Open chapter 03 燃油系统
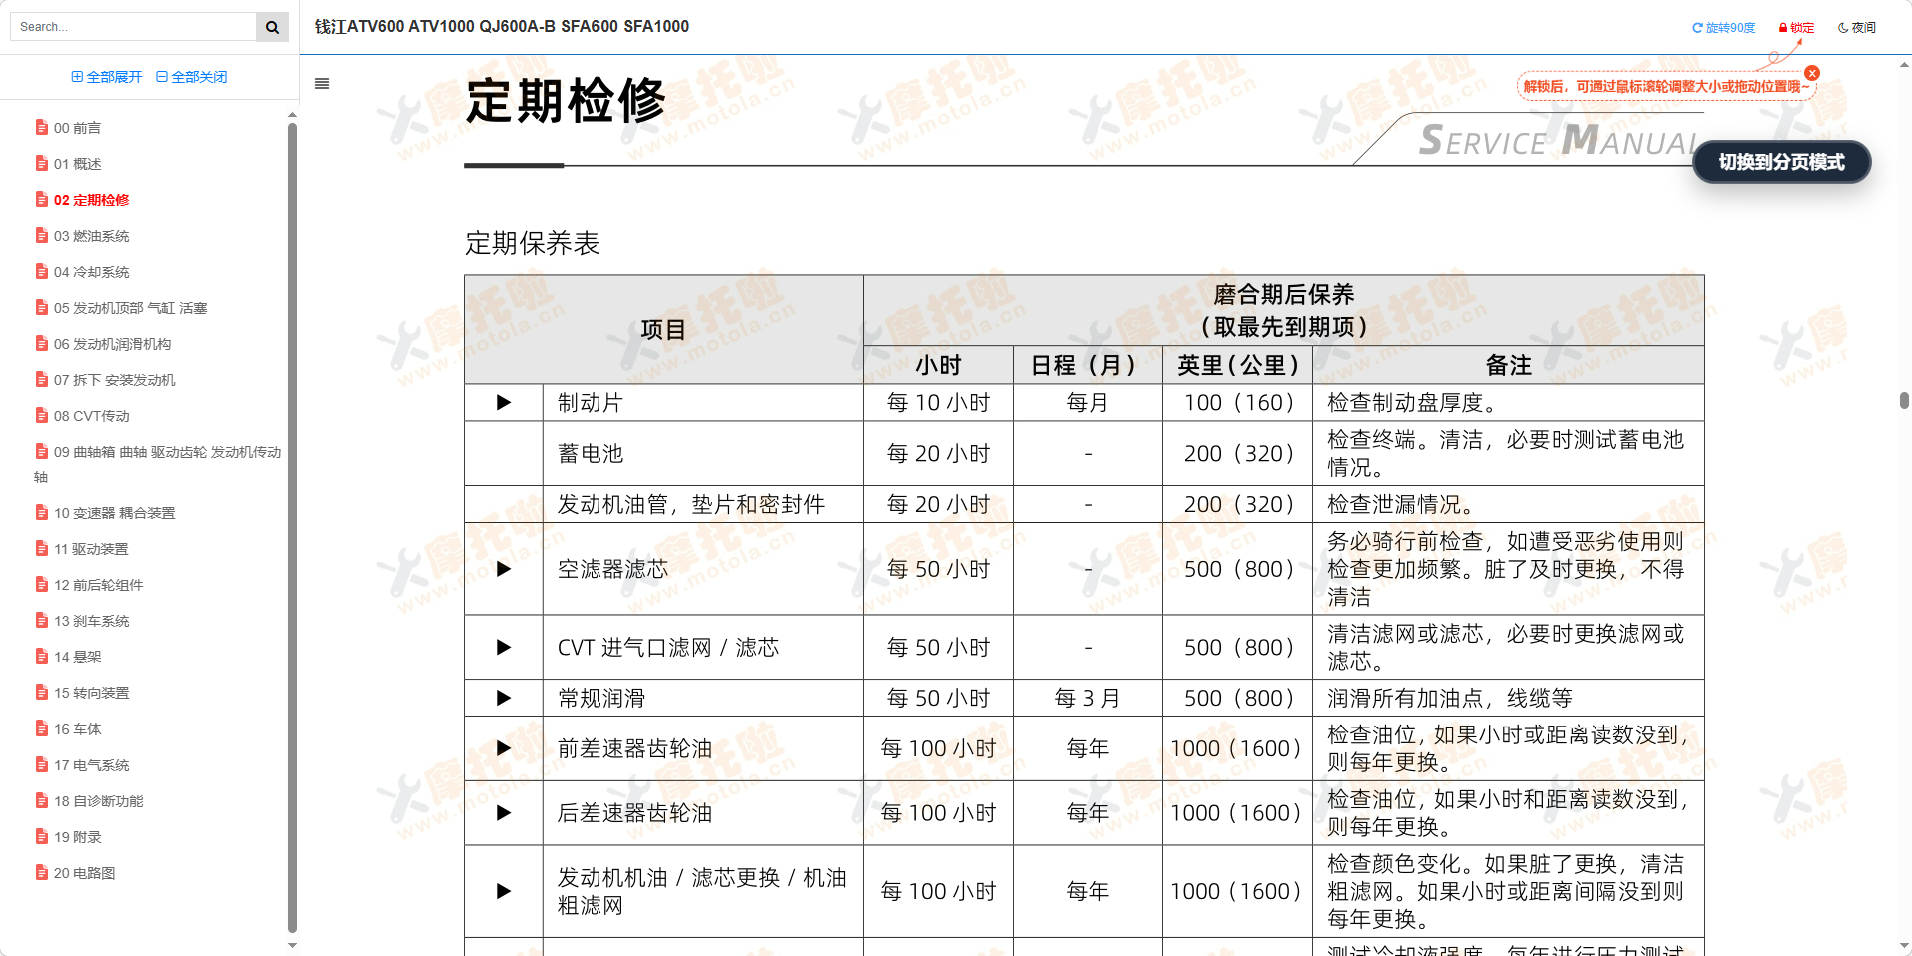This screenshot has height=956, width=1912. click(91, 236)
